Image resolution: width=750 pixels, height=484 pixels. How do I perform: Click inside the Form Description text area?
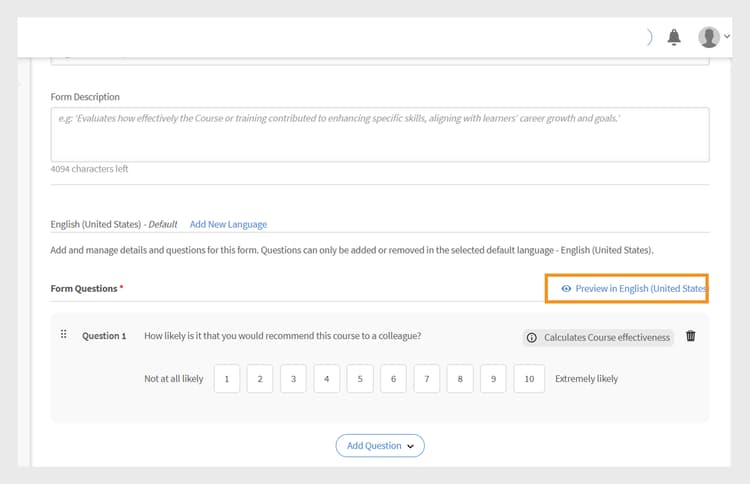(379, 134)
